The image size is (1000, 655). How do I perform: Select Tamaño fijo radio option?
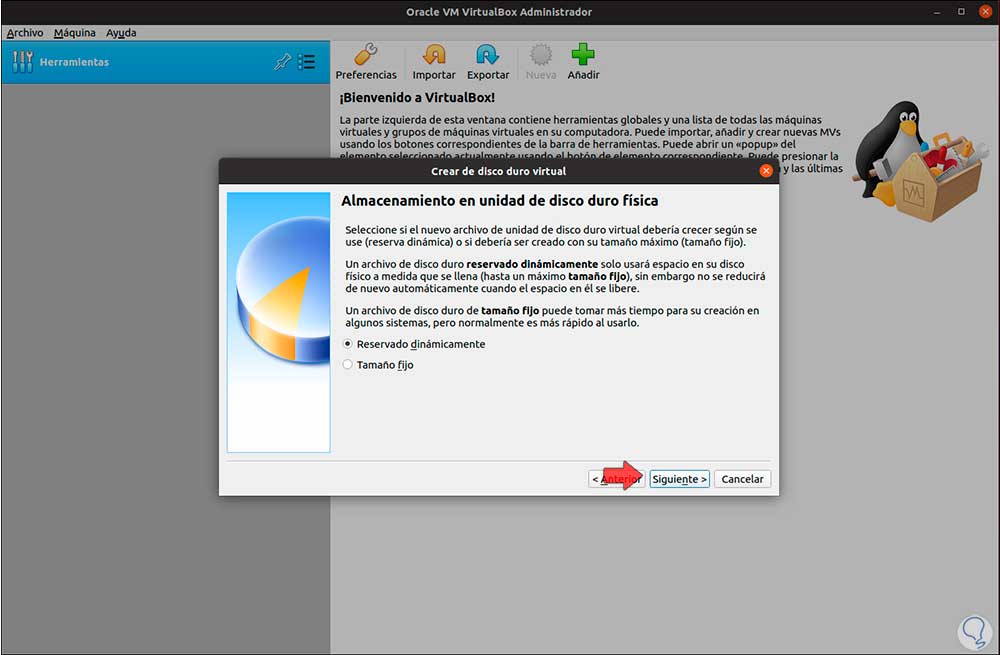(x=348, y=365)
